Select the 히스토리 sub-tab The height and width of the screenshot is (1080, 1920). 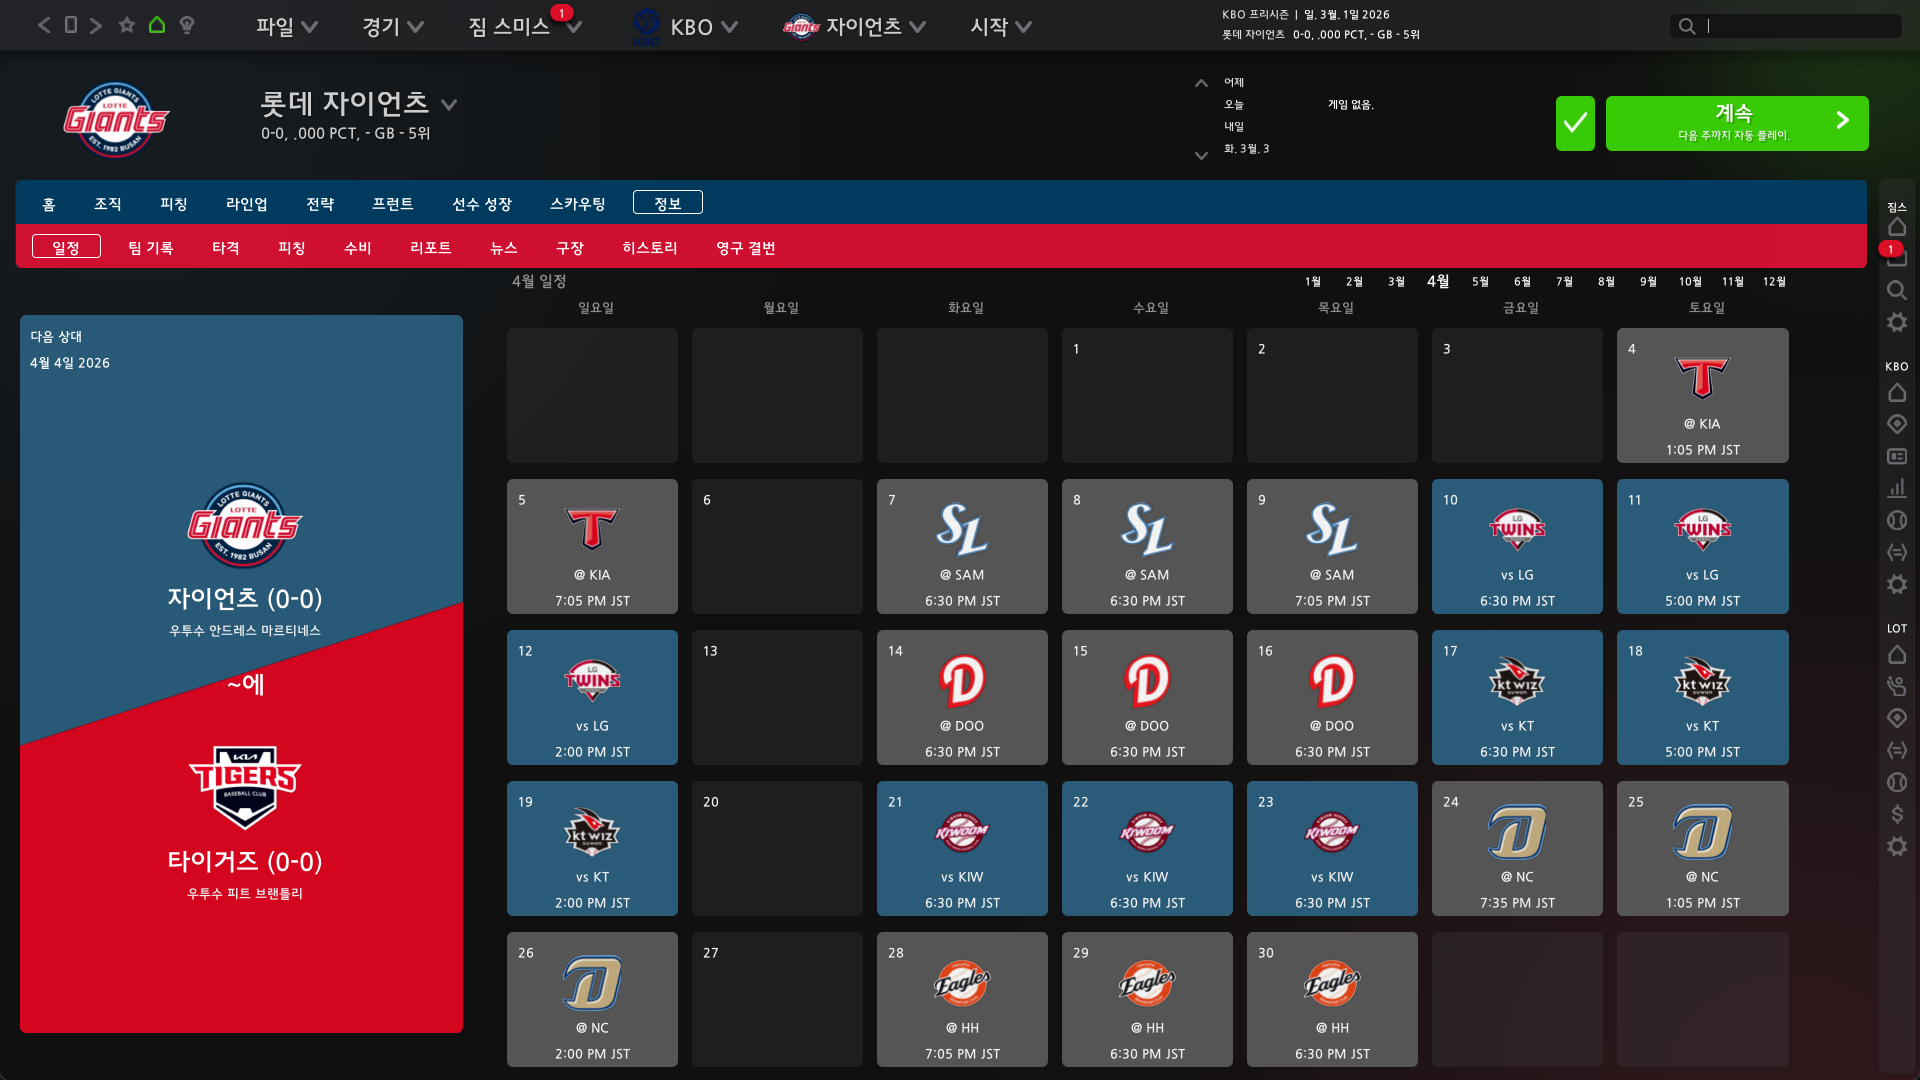point(649,247)
